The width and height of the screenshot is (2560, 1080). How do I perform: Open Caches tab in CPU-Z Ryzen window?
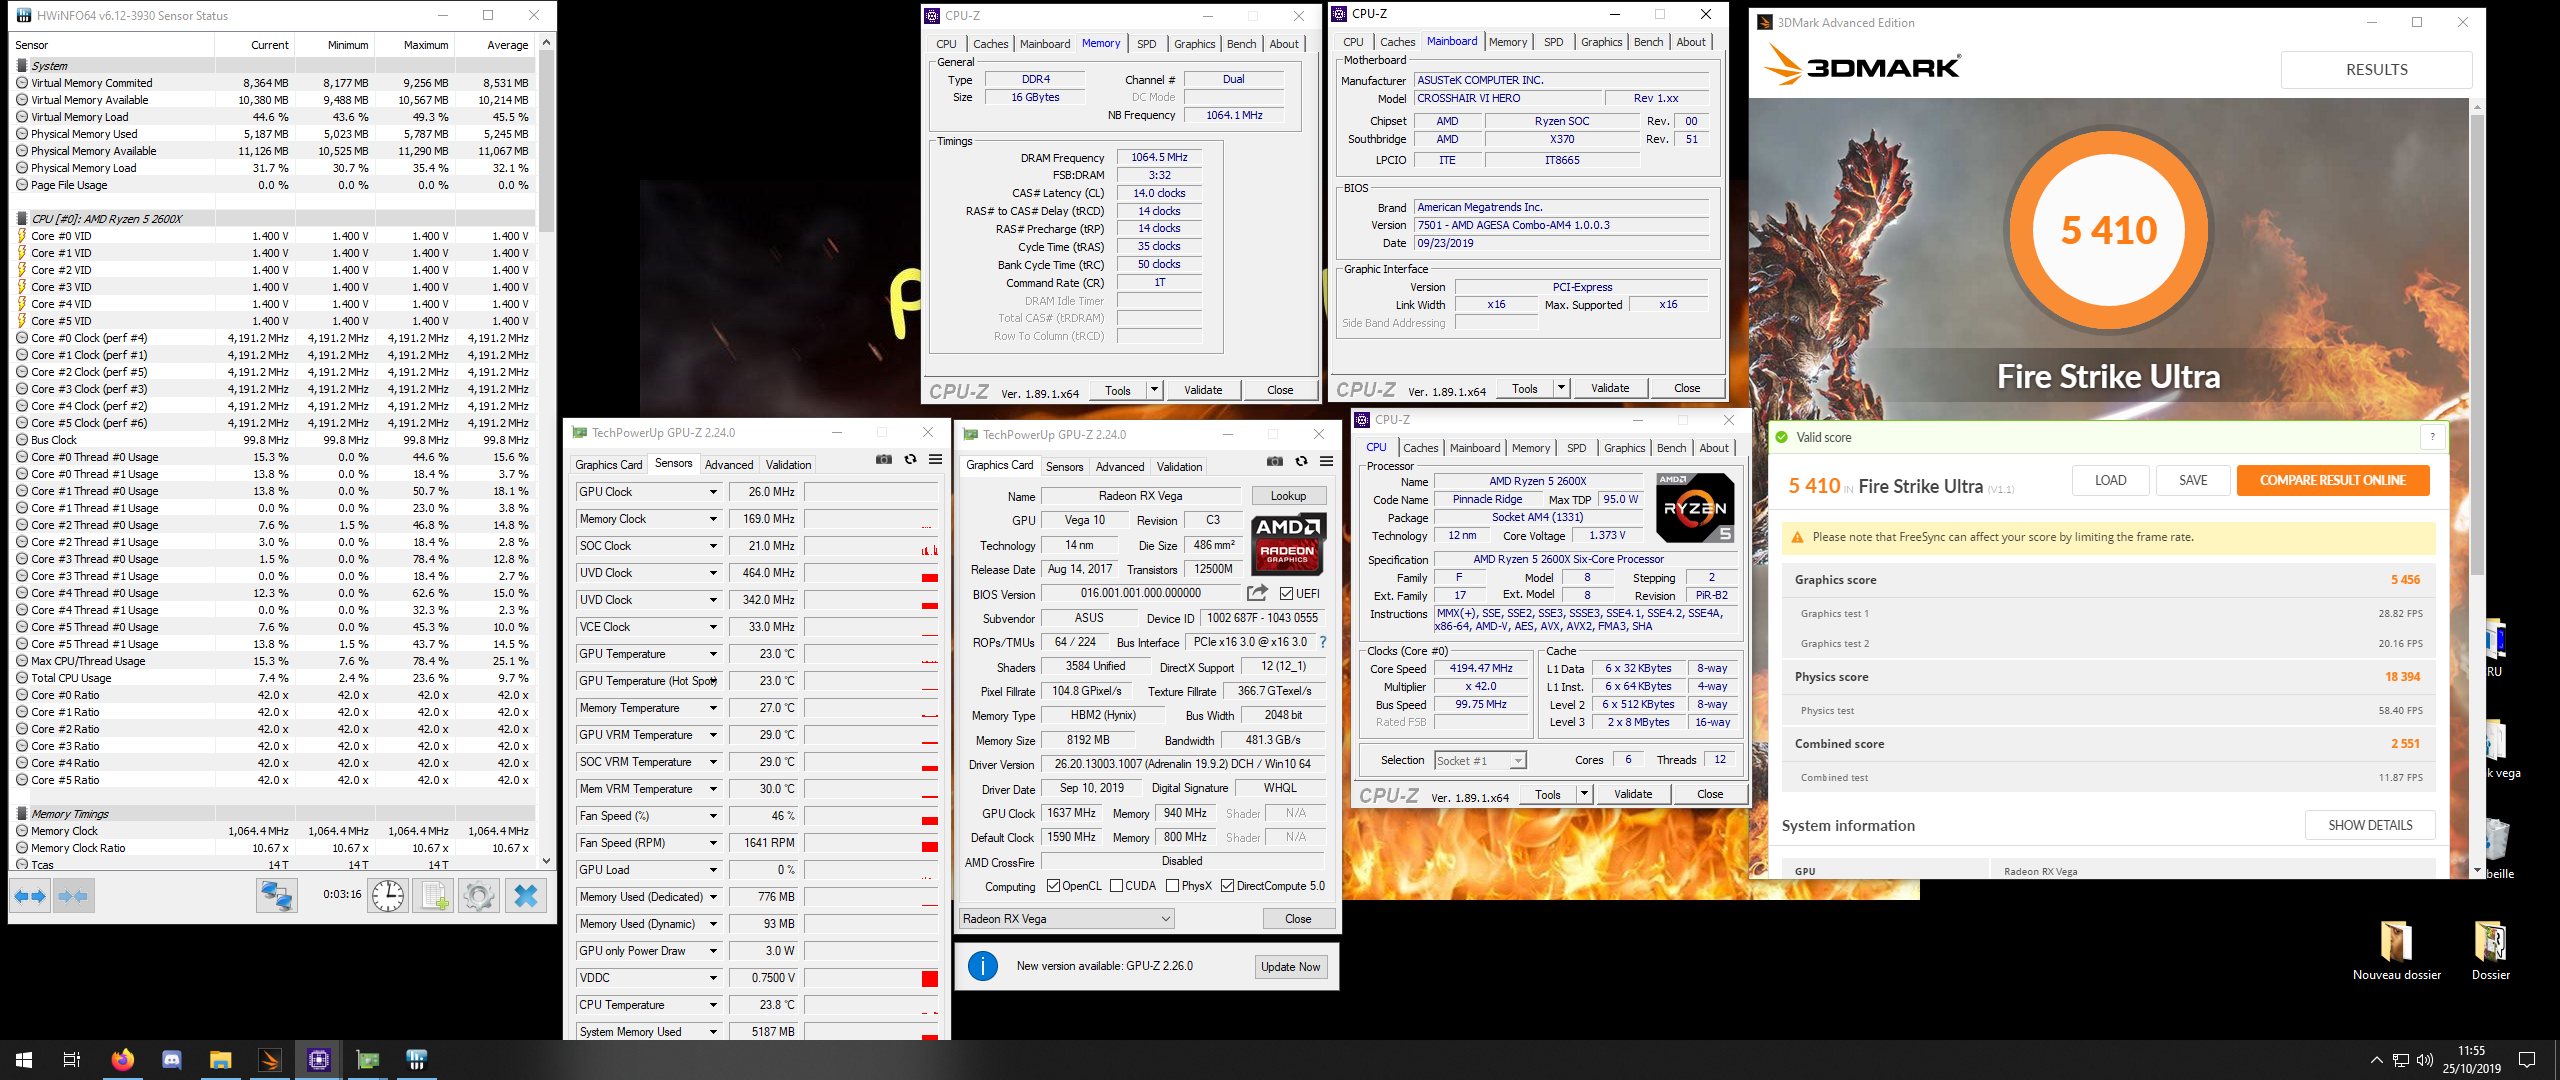point(1420,448)
